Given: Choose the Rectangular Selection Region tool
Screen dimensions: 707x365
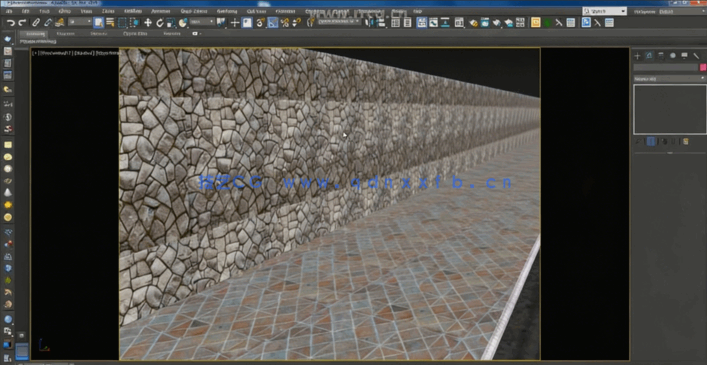Looking at the screenshot, I should 122,23.
